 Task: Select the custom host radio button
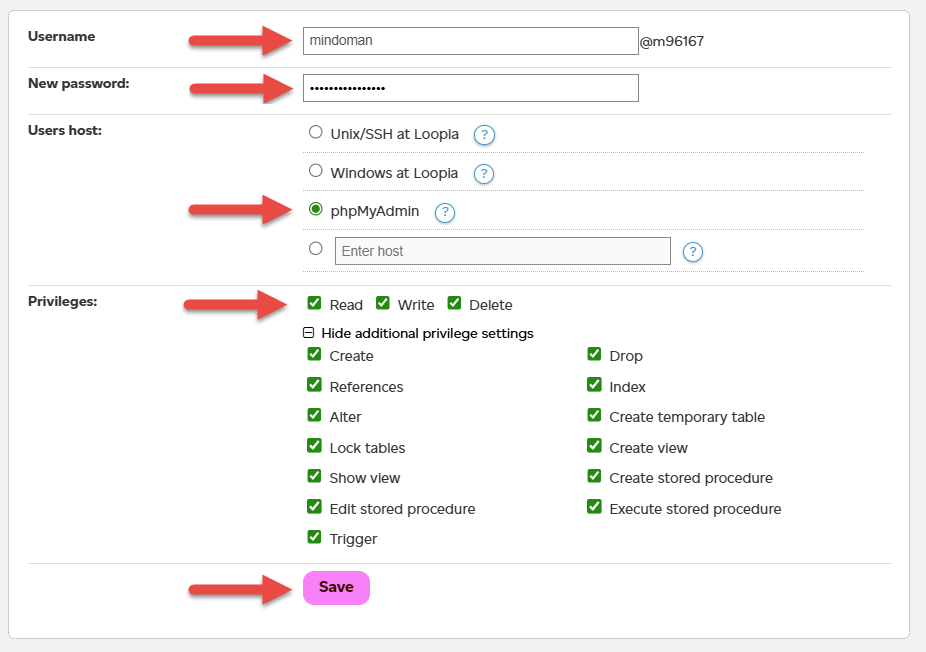(x=316, y=249)
